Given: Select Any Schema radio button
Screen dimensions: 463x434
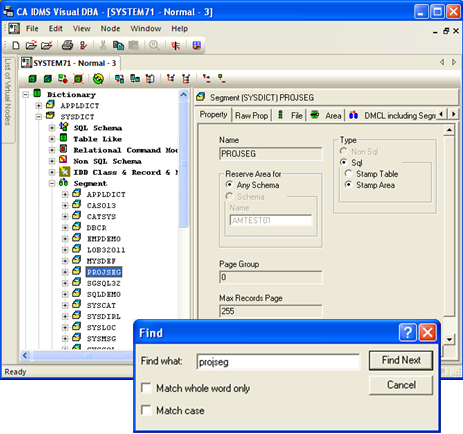Looking at the screenshot, I should click(229, 185).
